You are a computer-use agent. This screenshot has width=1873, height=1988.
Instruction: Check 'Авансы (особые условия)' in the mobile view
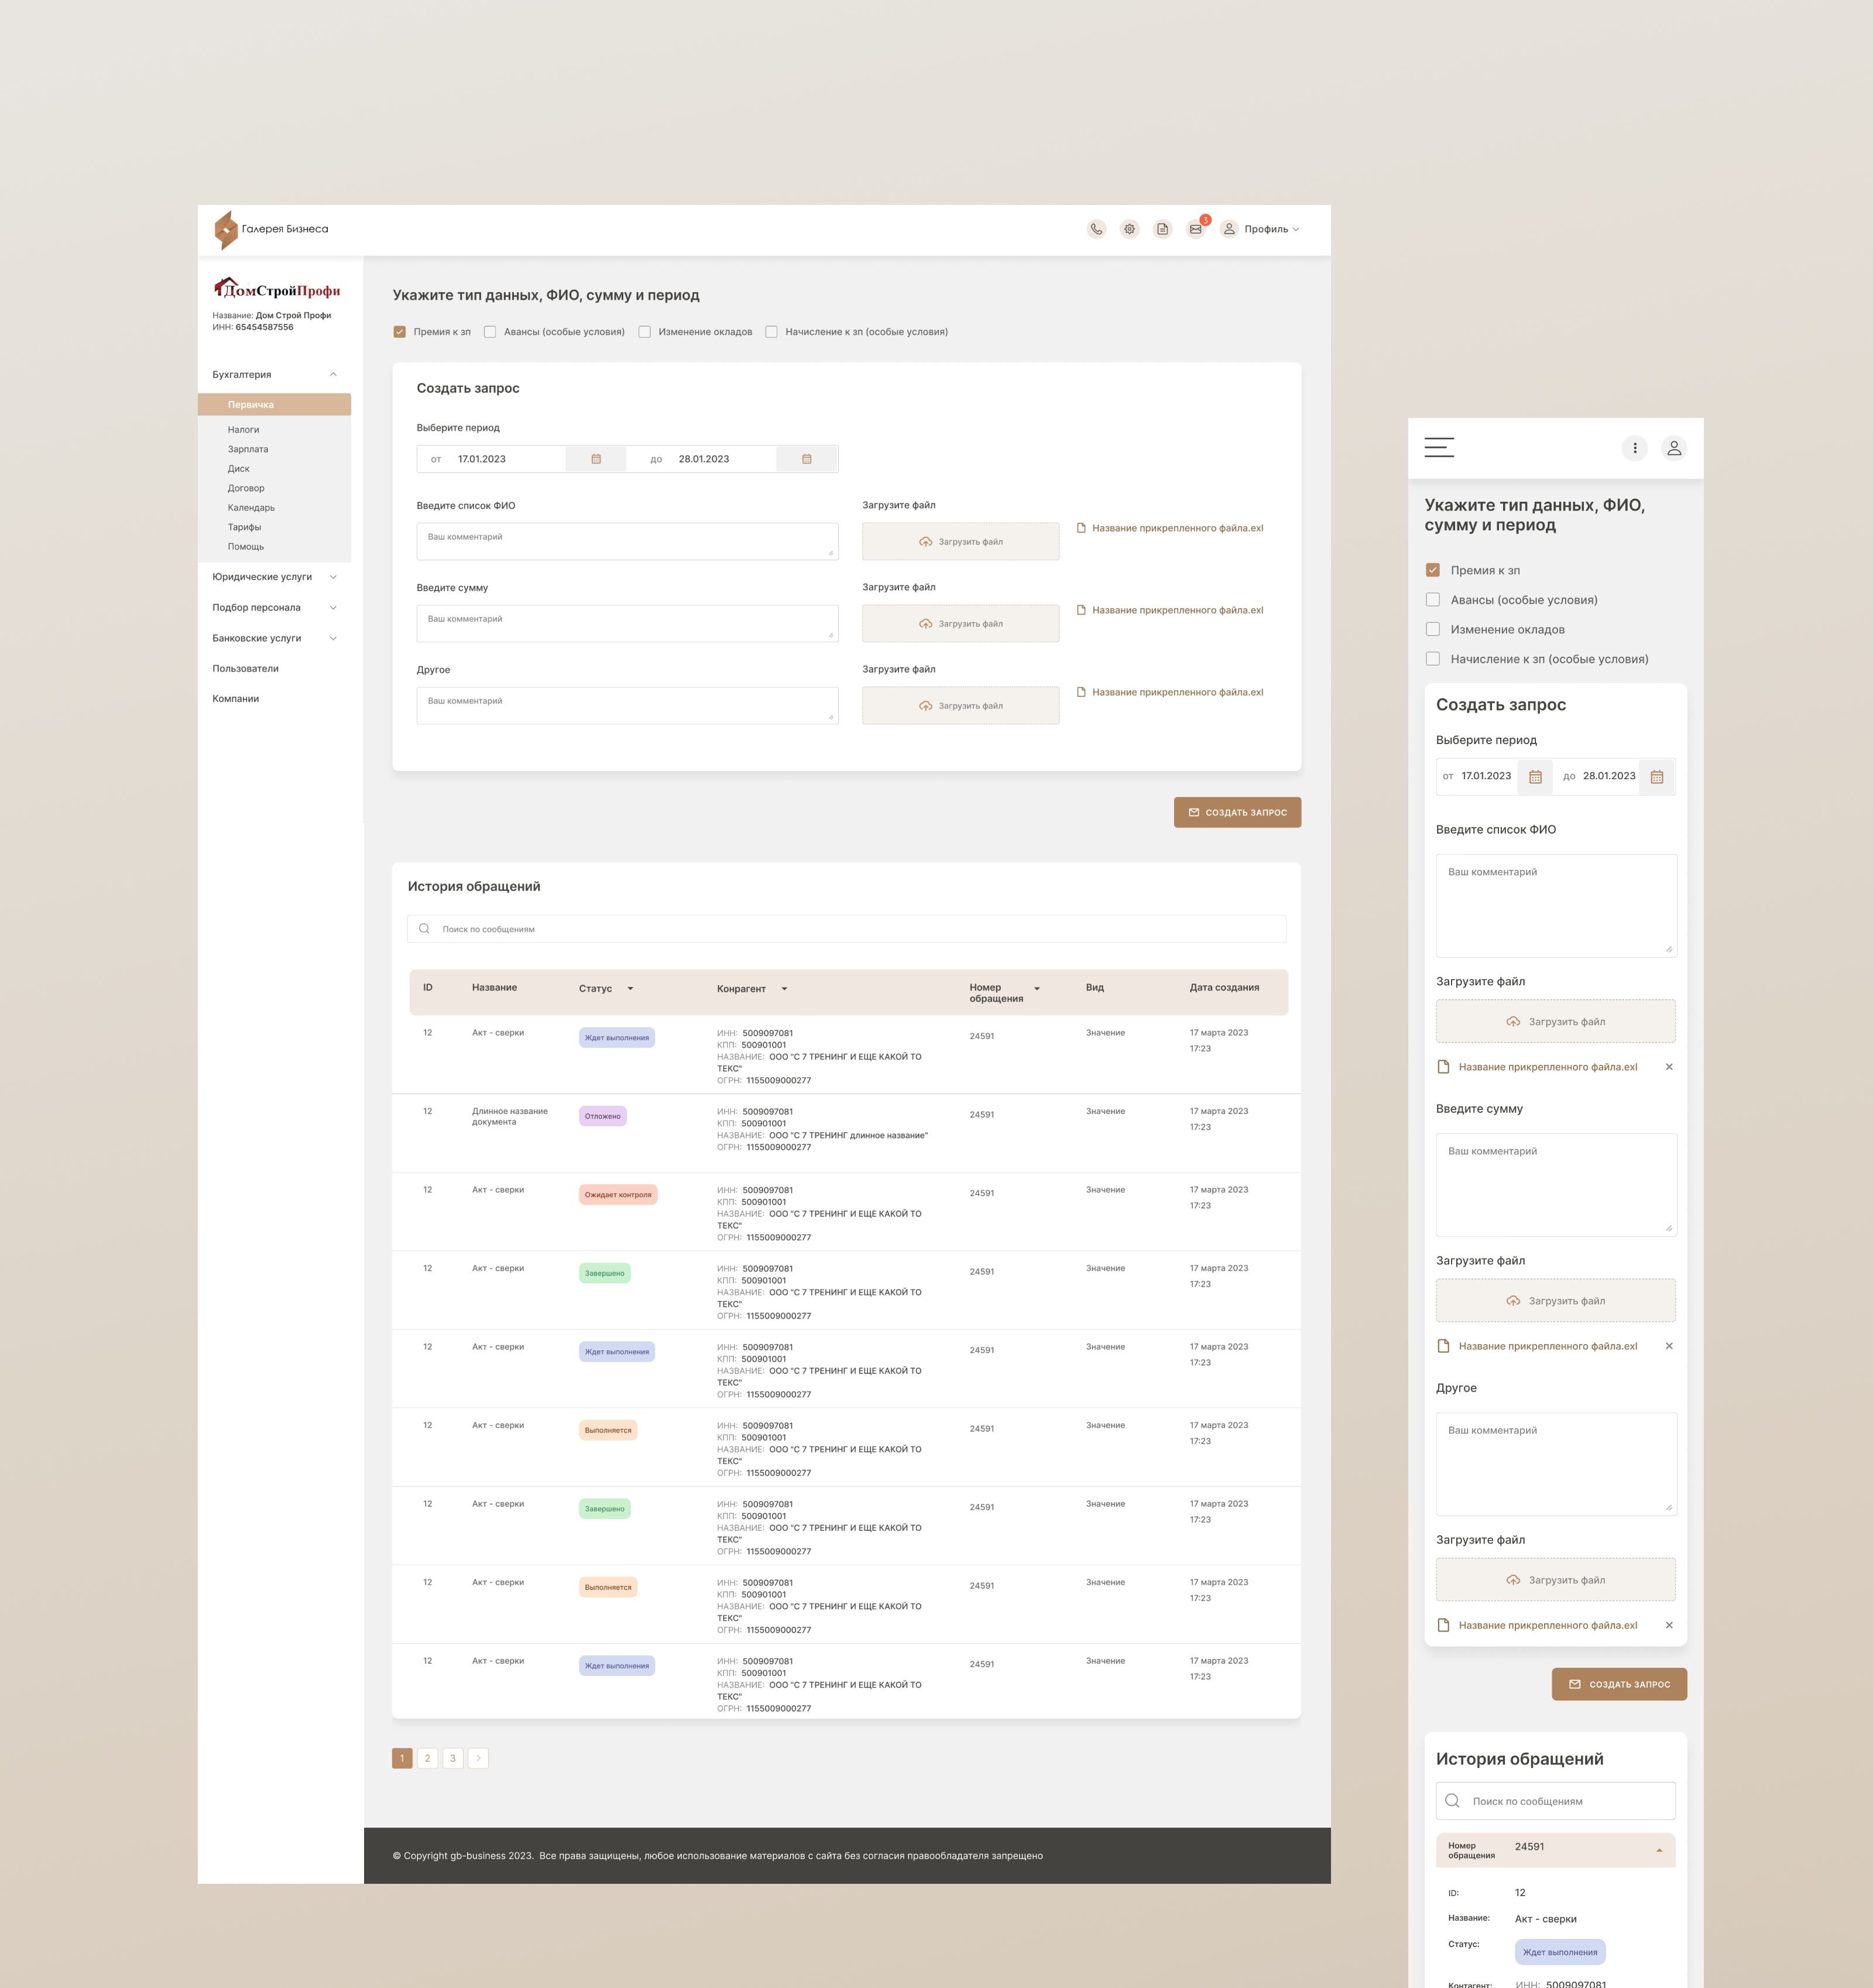point(1433,600)
